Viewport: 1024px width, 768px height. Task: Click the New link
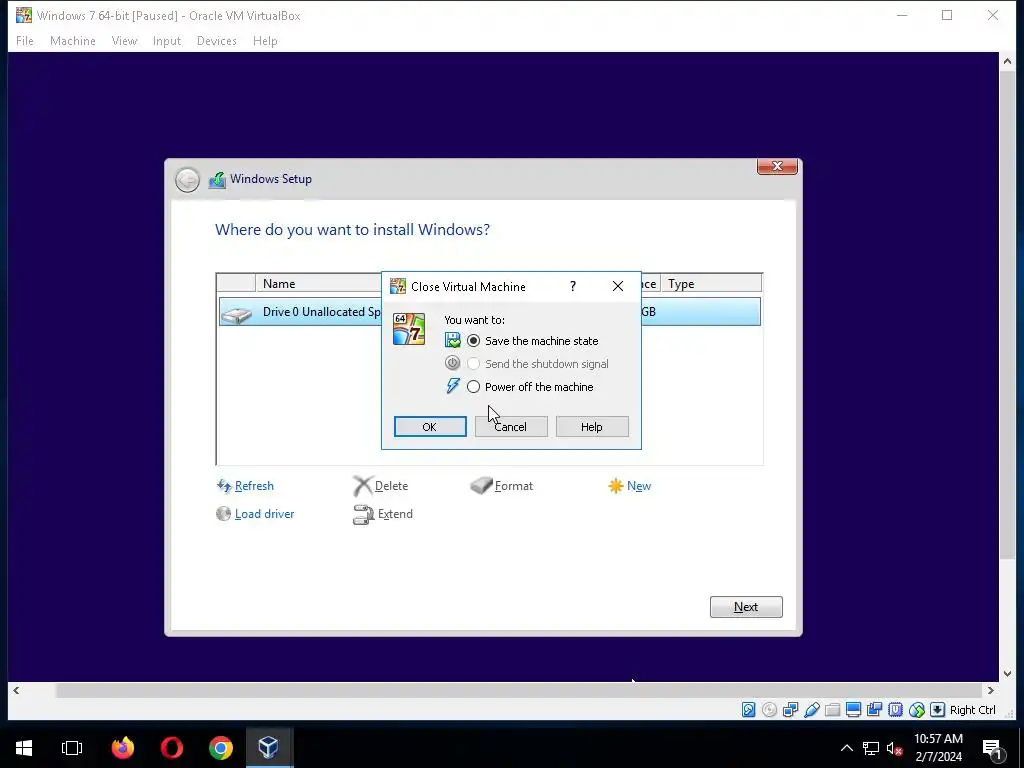(639, 486)
